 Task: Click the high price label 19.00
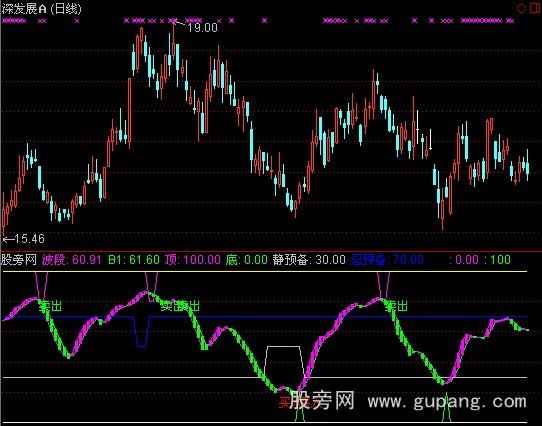202,27
